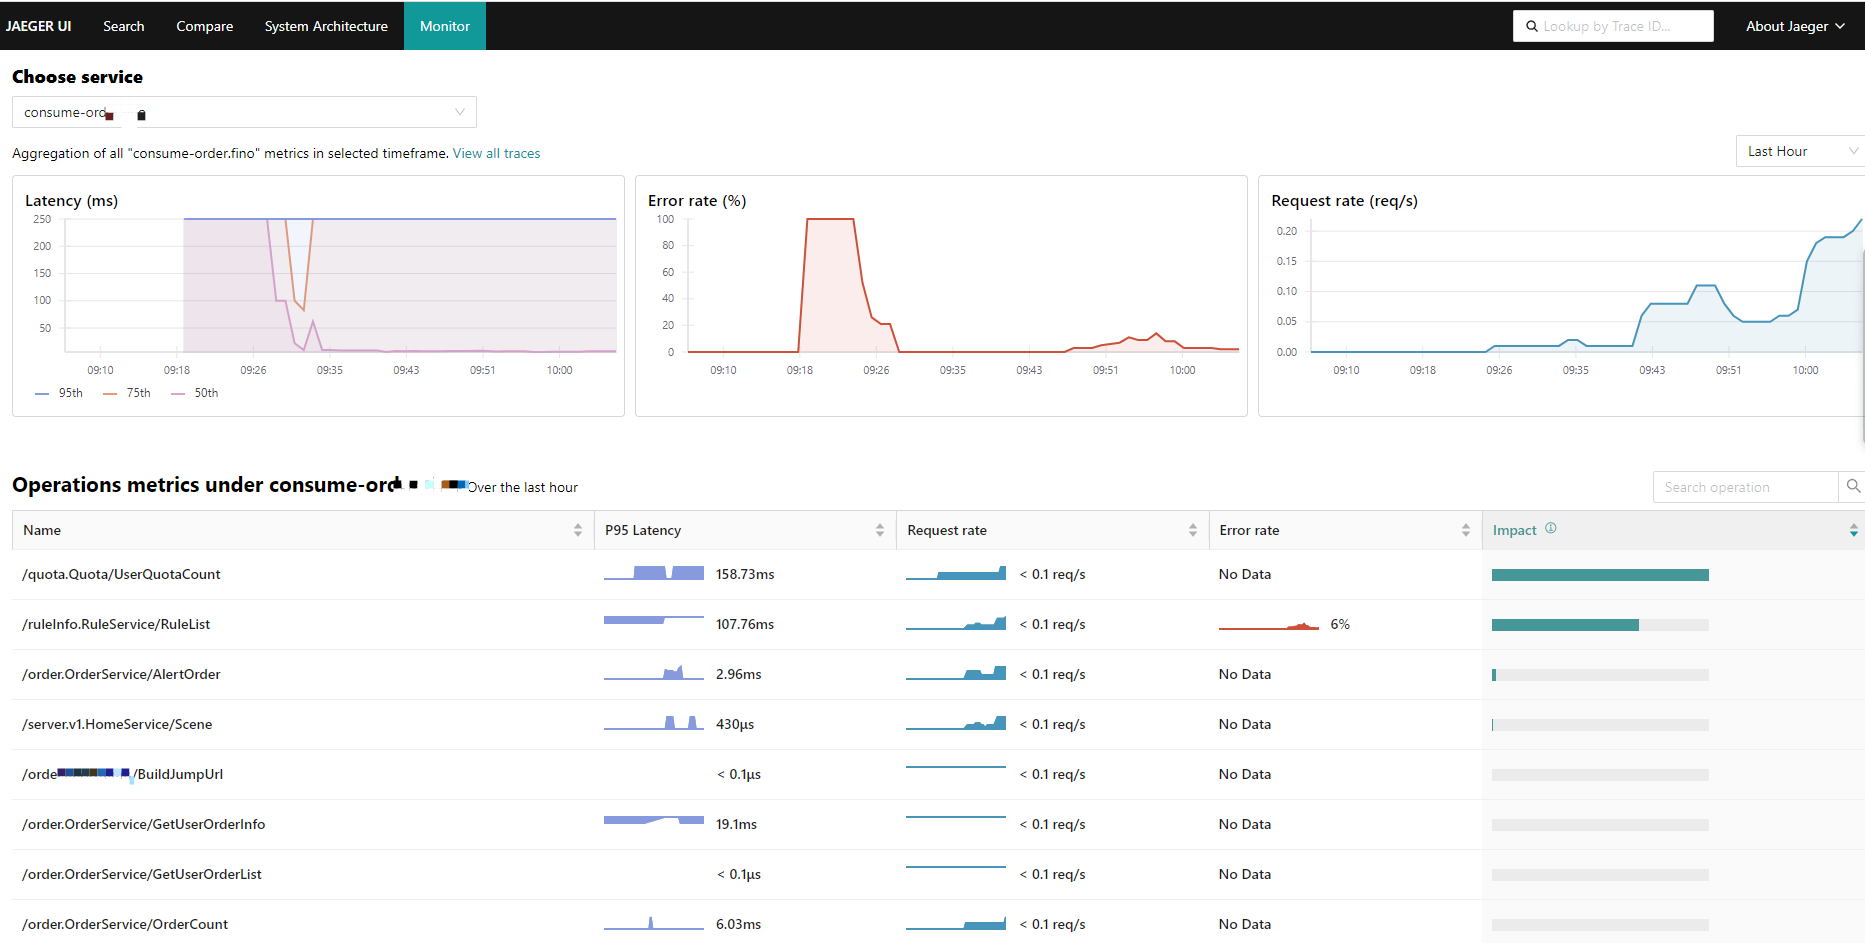The image size is (1865, 943).
Task: Focus the Lookup by Trace ID field
Action: pos(1622,26)
